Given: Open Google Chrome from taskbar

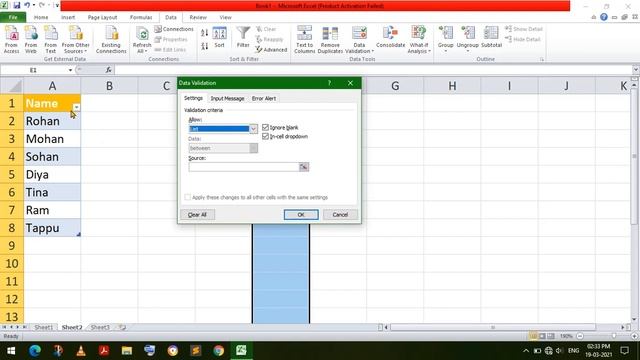Looking at the screenshot, I should click(218, 351).
